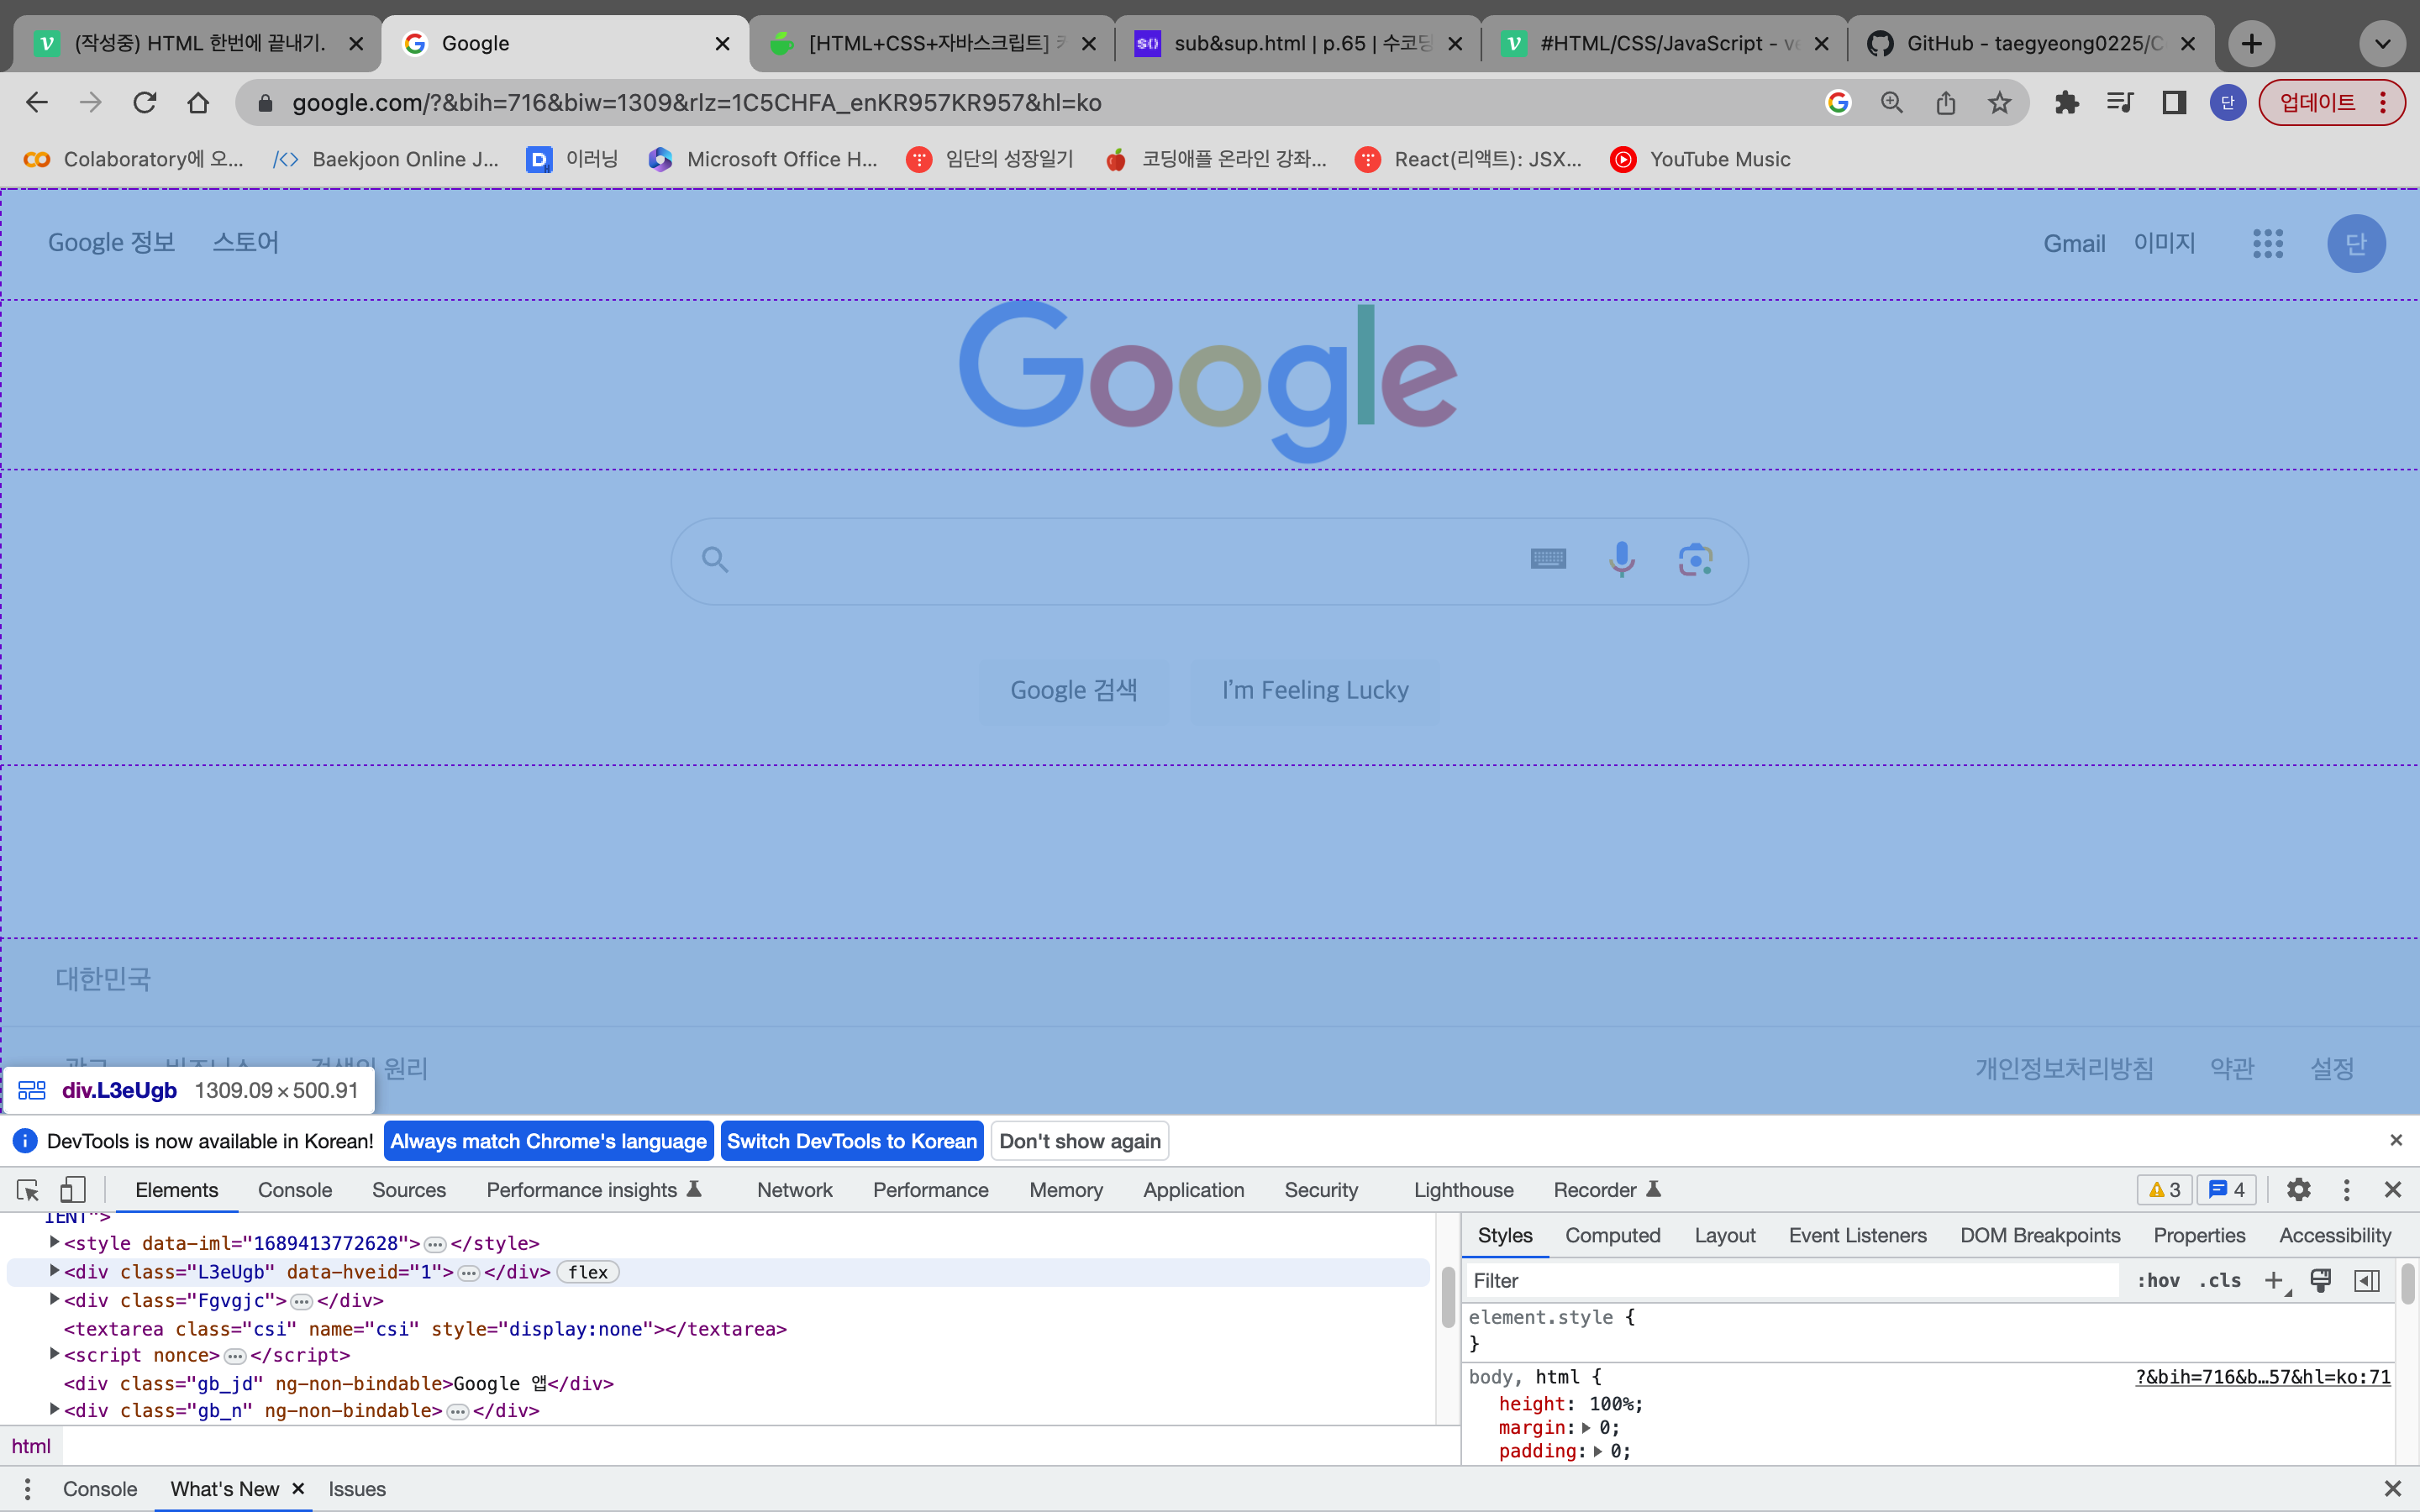Close the What's New drawer tab
2420x1512 pixels.
point(298,1489)
